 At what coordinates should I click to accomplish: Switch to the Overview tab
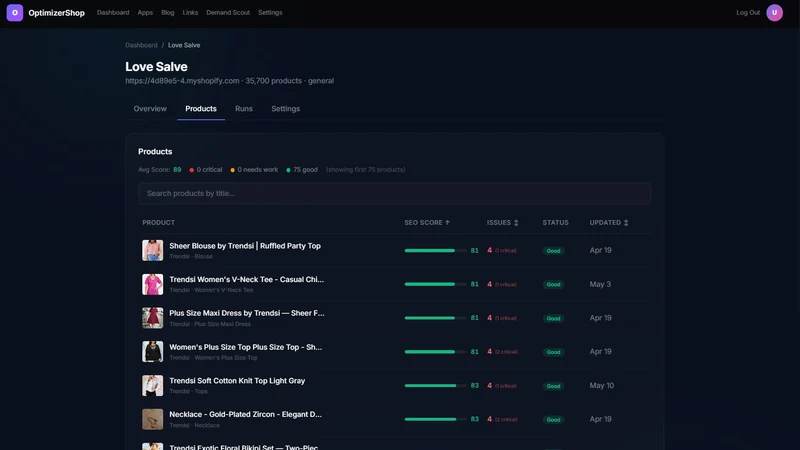pyautogui.click(x=150, y=109)
